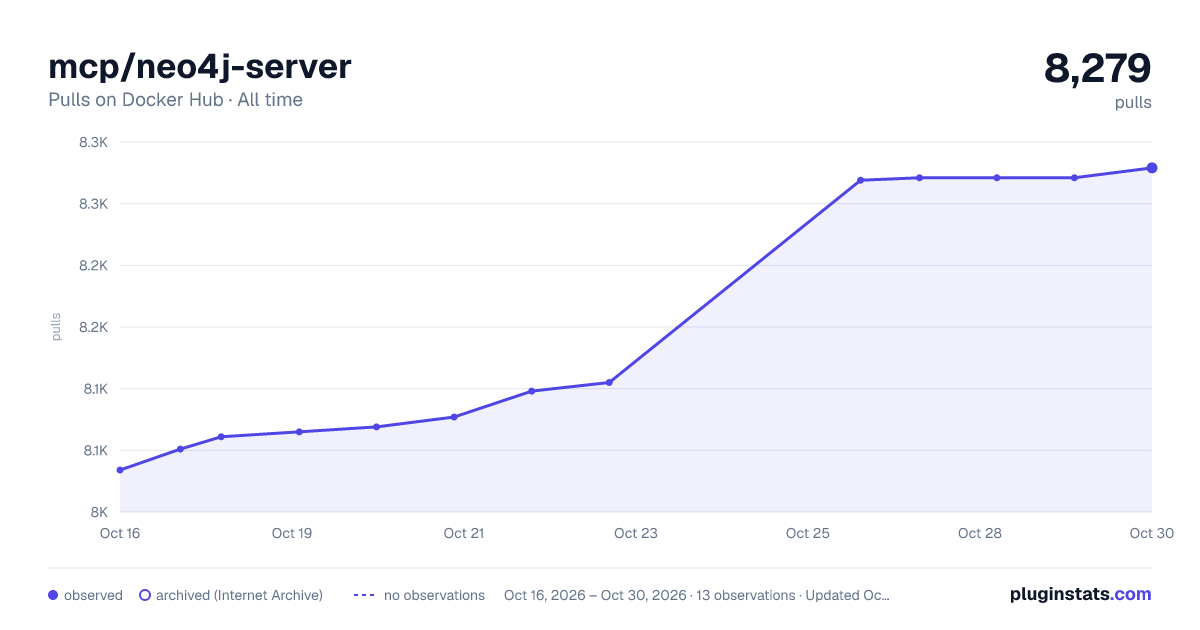Click the hollow 'archived' legend circle
1200x630 pixels.
pyautogui.click(x=144, y=595)
